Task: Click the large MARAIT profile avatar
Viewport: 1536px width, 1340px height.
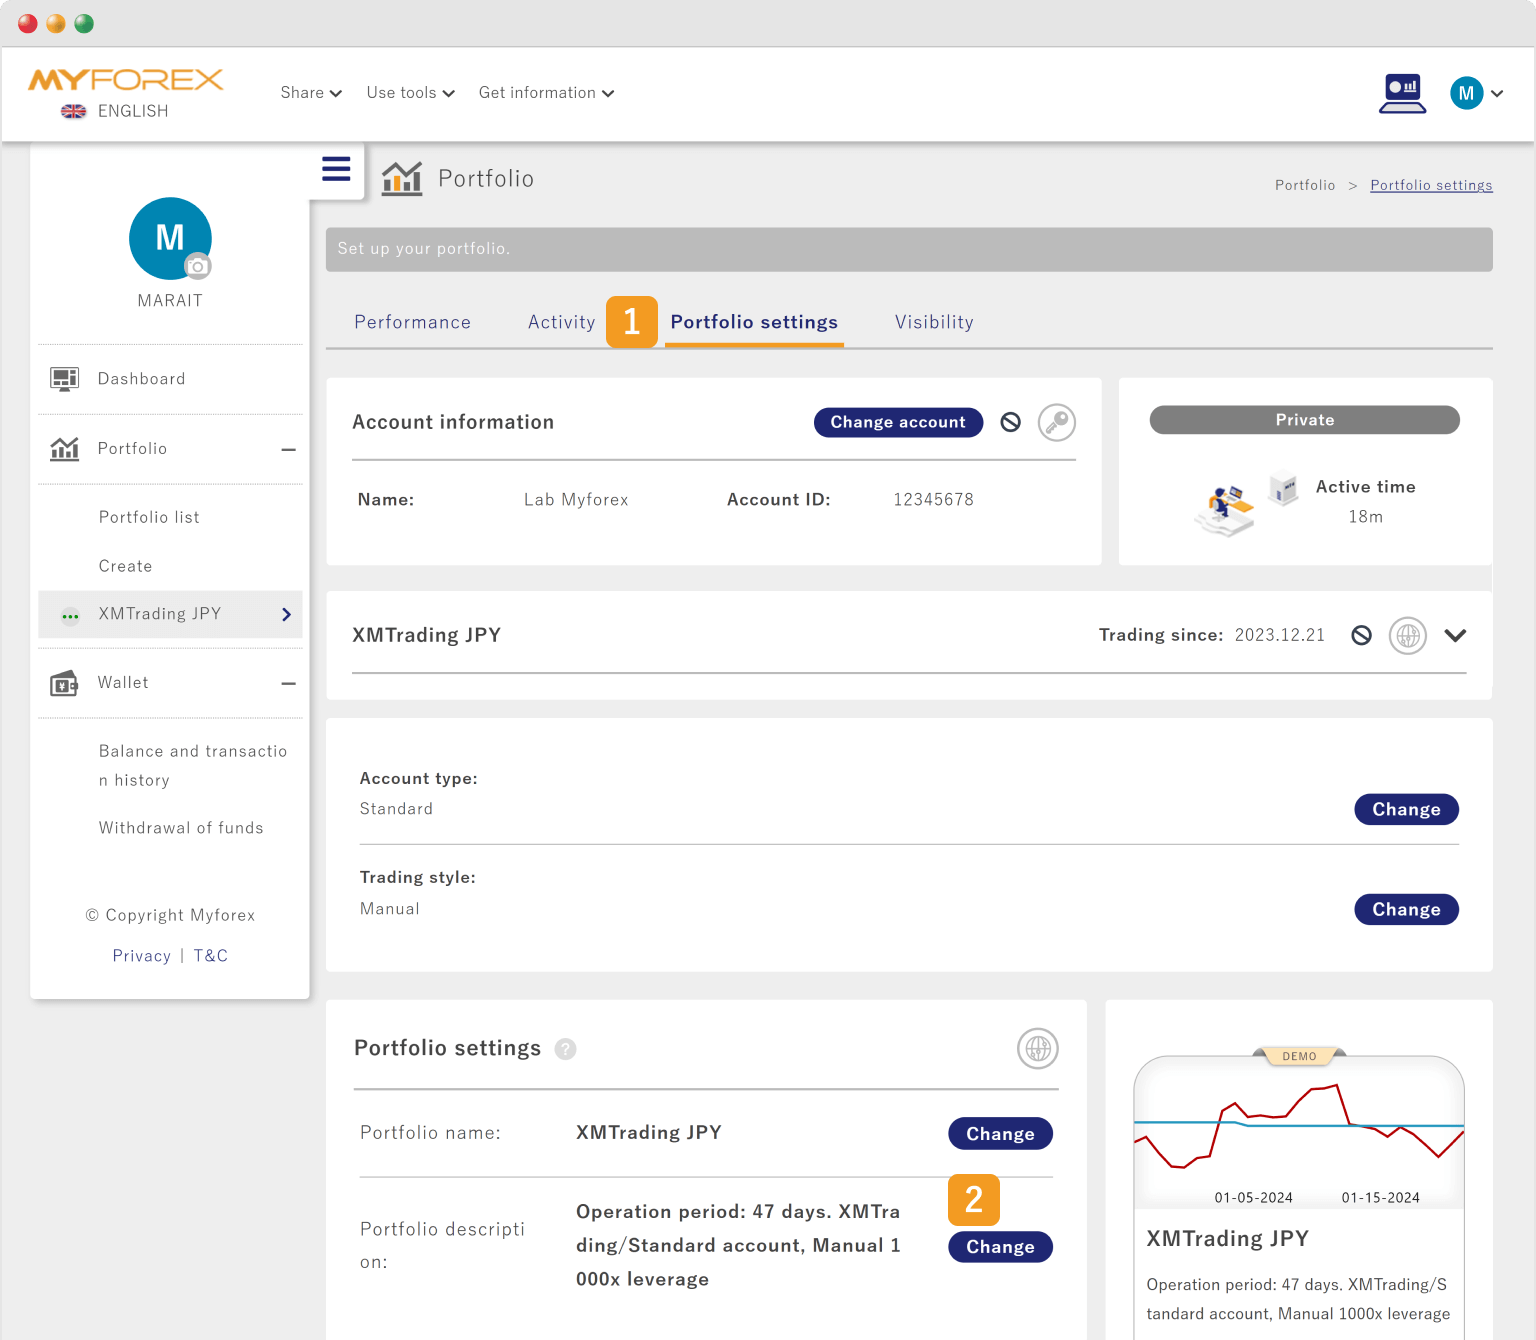Action: 170,238
